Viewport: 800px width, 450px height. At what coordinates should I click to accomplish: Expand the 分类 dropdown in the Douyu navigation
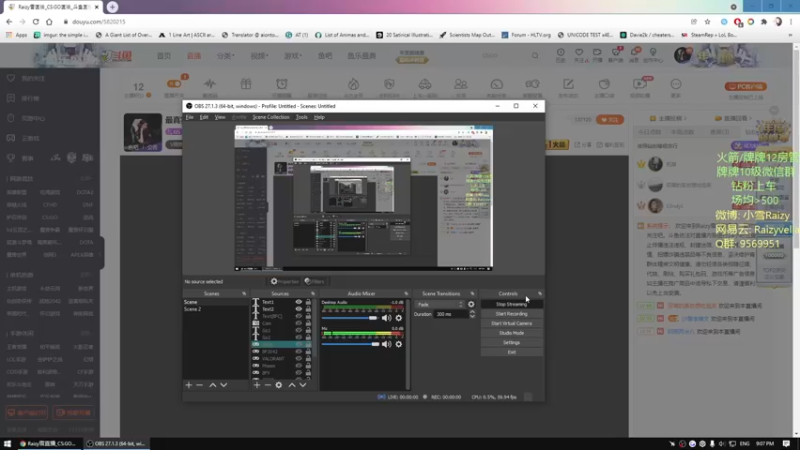[226, 56]
